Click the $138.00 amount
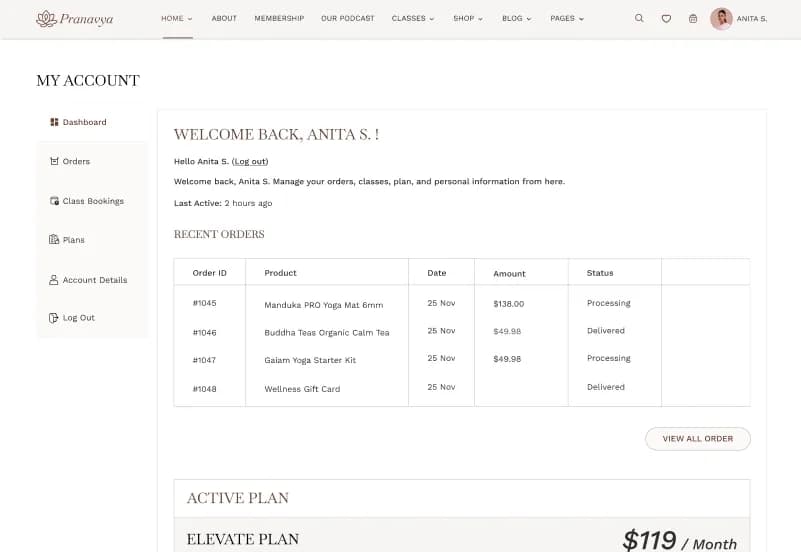 tap(509, 304)
